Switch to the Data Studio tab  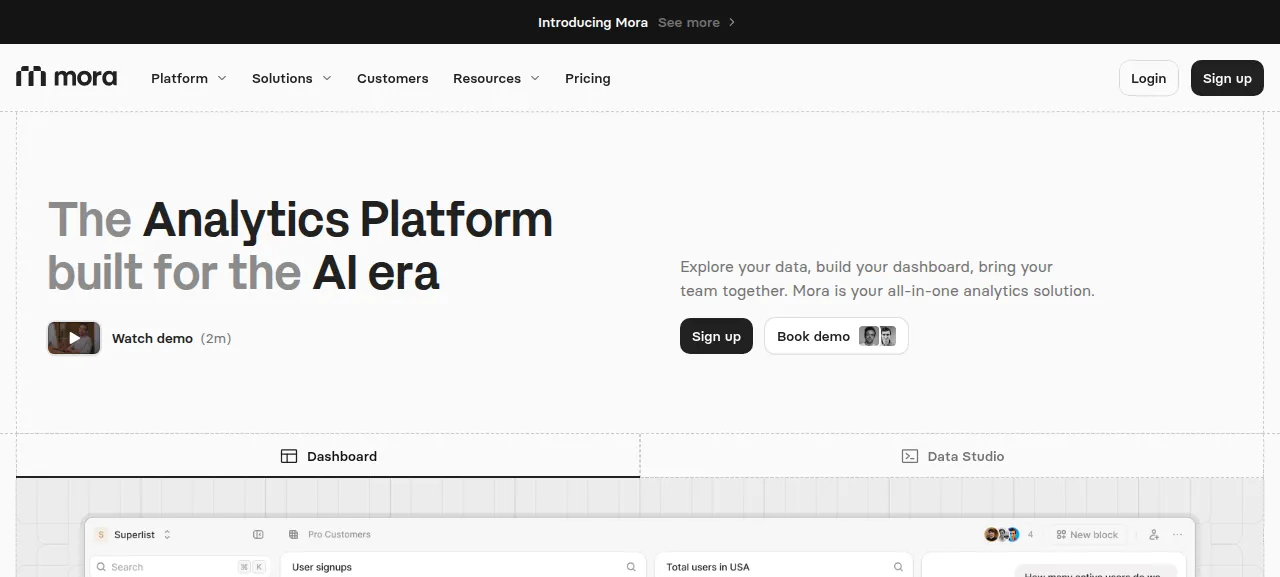pos(952,456)
